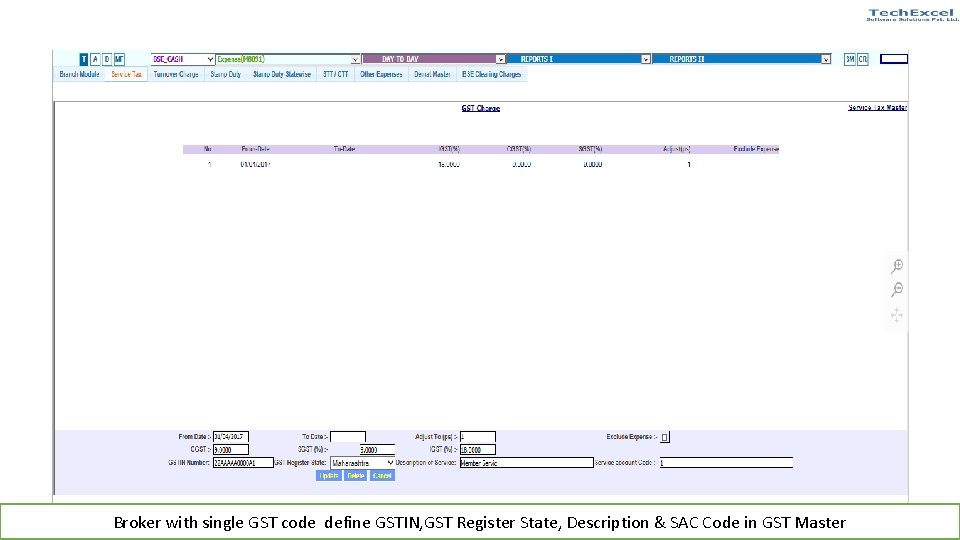
Task: Click the CGST(%) value in row 1
Action: point(522,165)
